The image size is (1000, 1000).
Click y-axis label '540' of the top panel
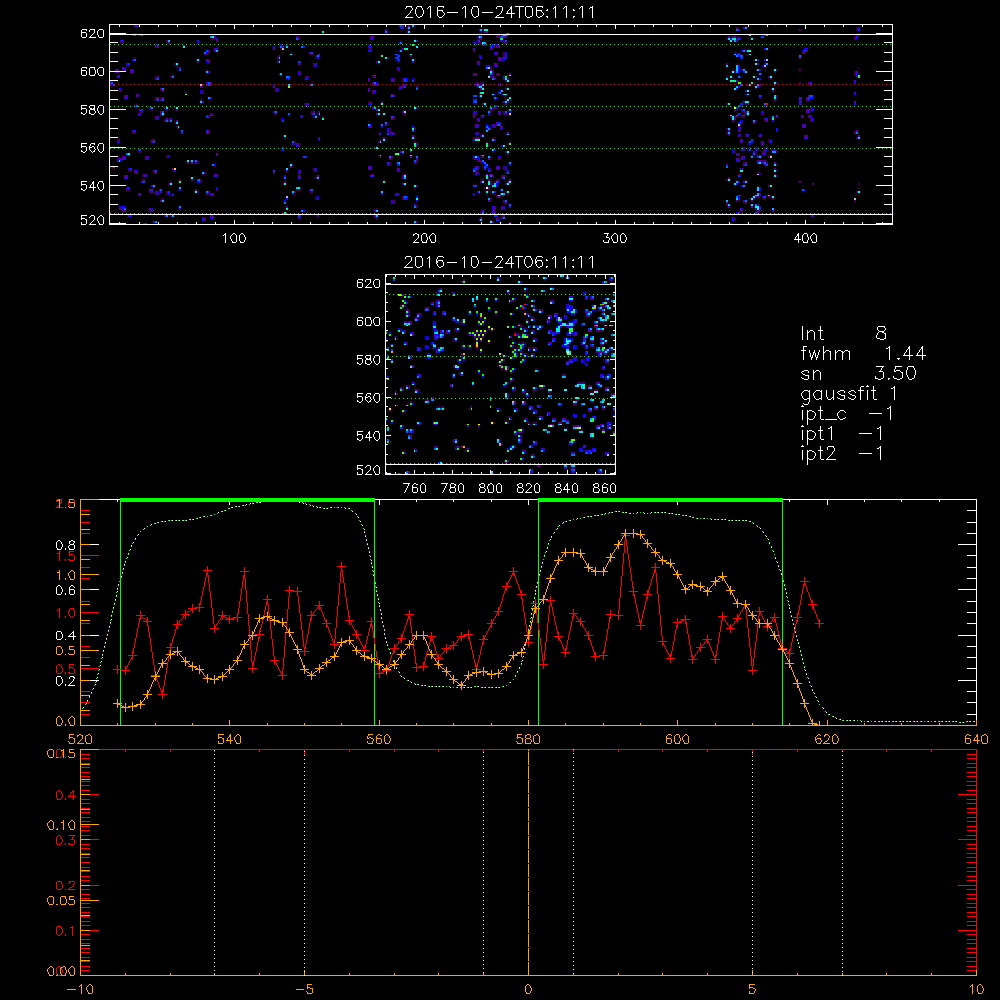coord(92,186)
